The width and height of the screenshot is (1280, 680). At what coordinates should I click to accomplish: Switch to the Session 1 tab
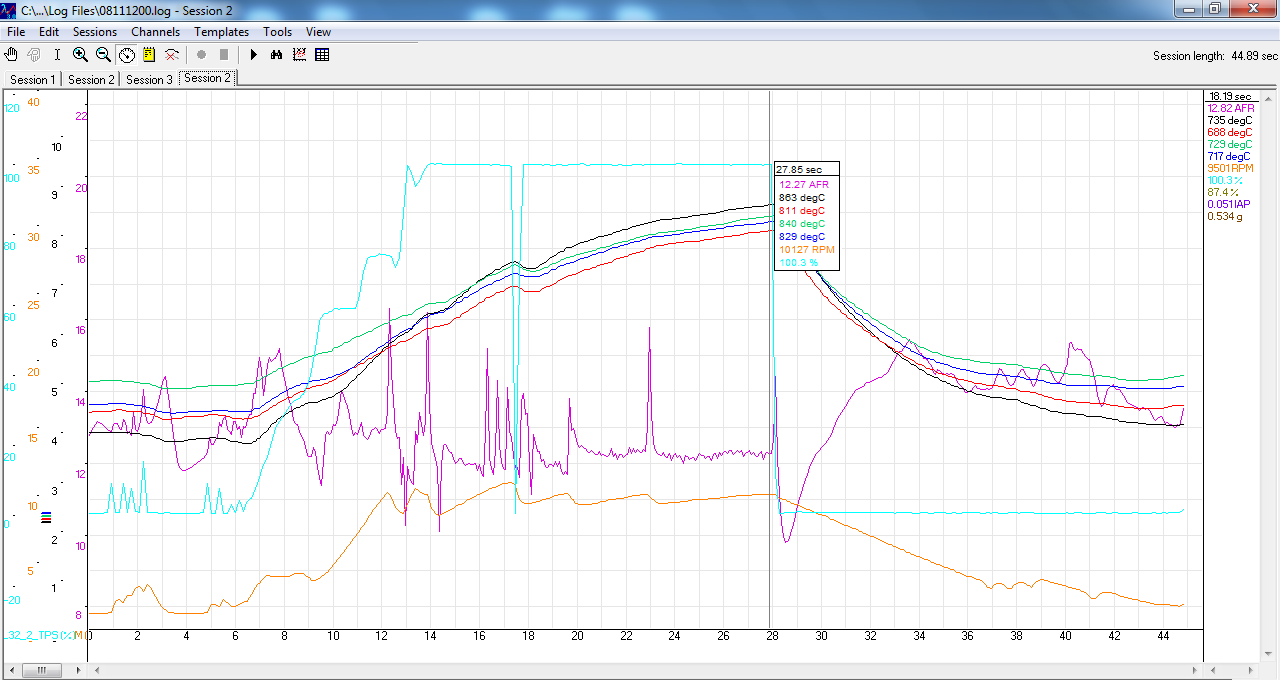(32, 80)
